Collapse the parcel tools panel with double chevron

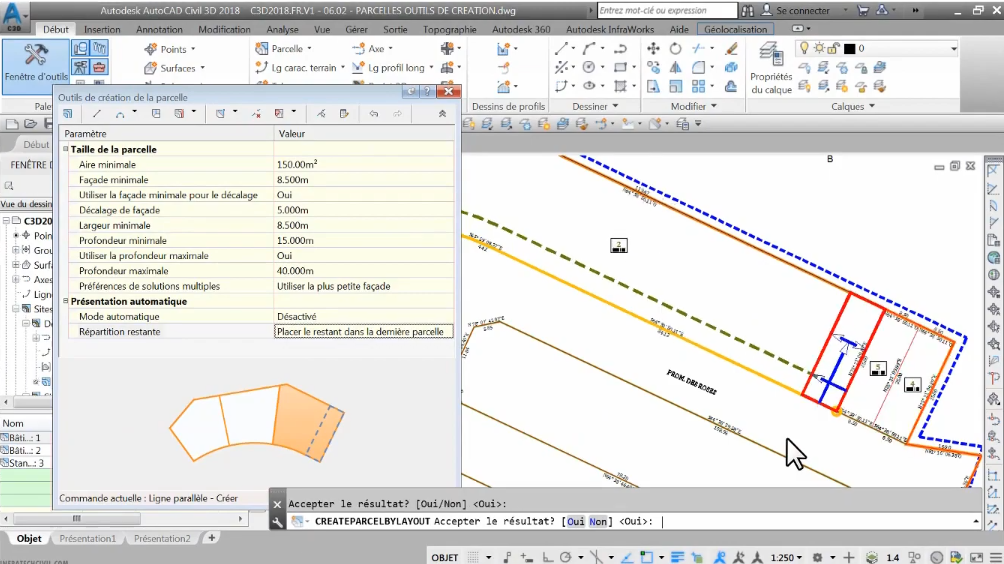point(442,113)
